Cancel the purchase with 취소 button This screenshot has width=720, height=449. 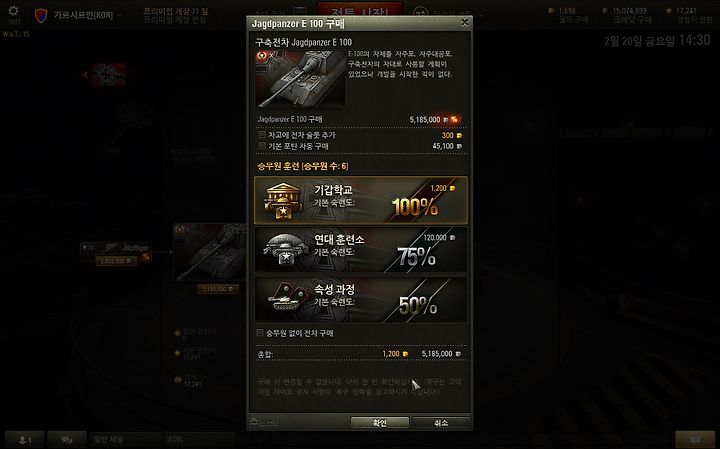tap(441, 423)
